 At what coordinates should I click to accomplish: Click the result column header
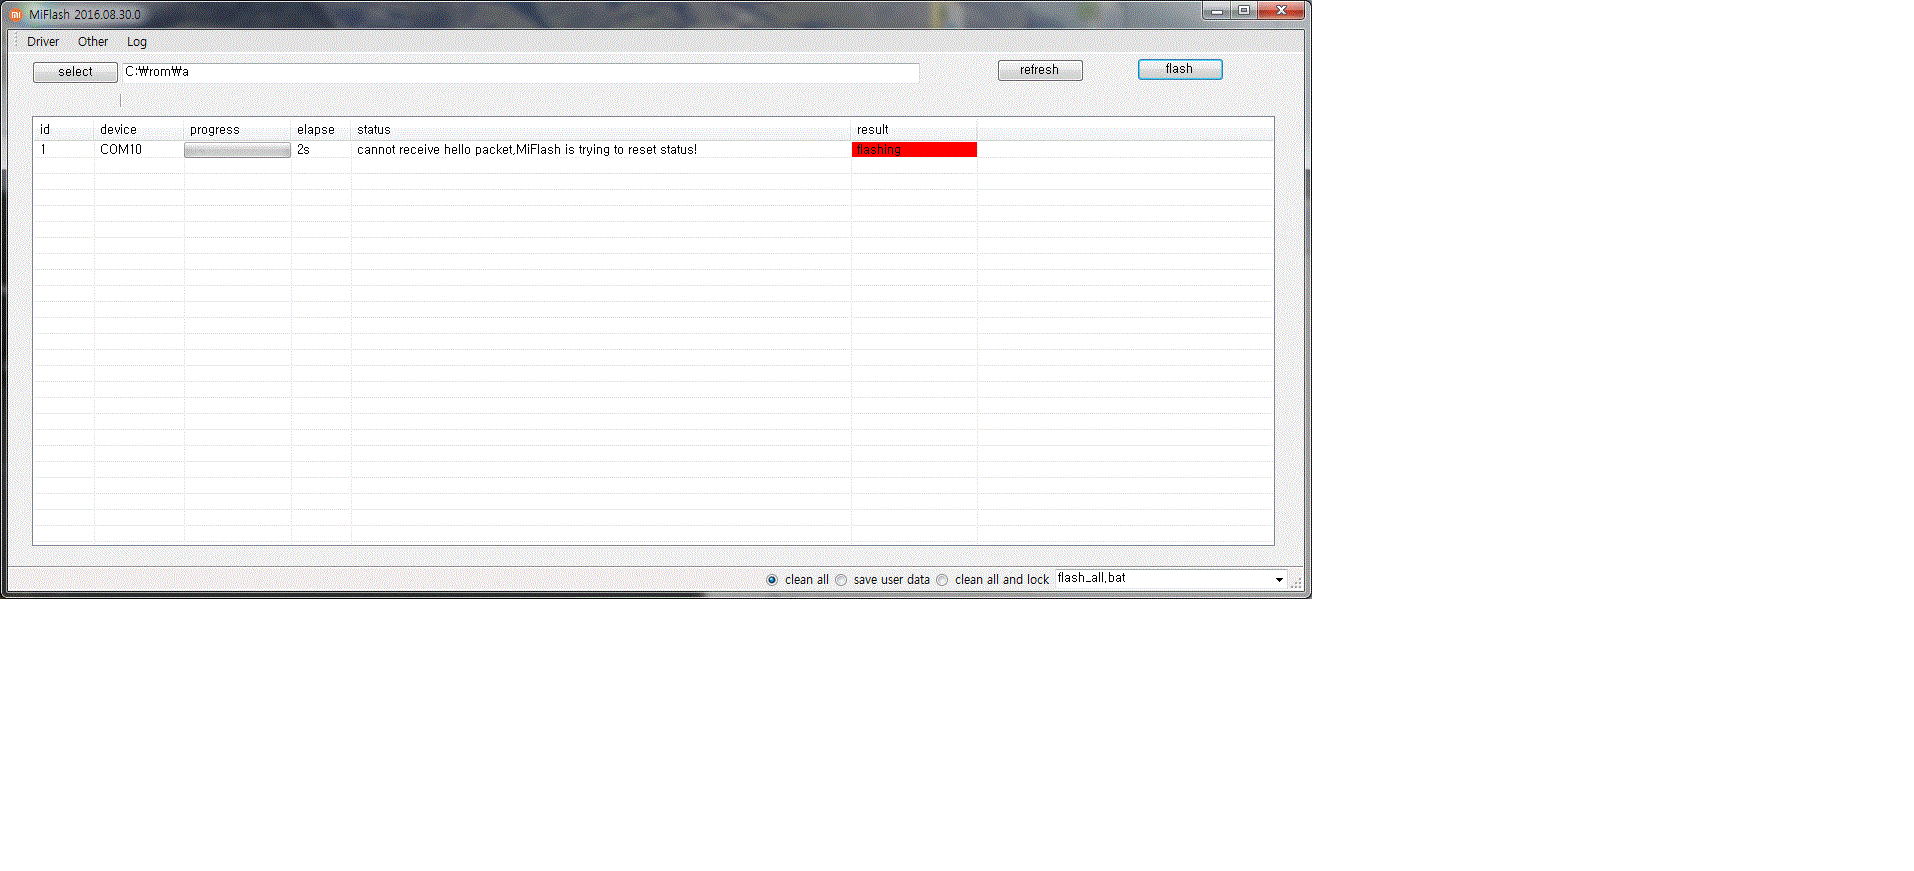(x=914, y=130)
